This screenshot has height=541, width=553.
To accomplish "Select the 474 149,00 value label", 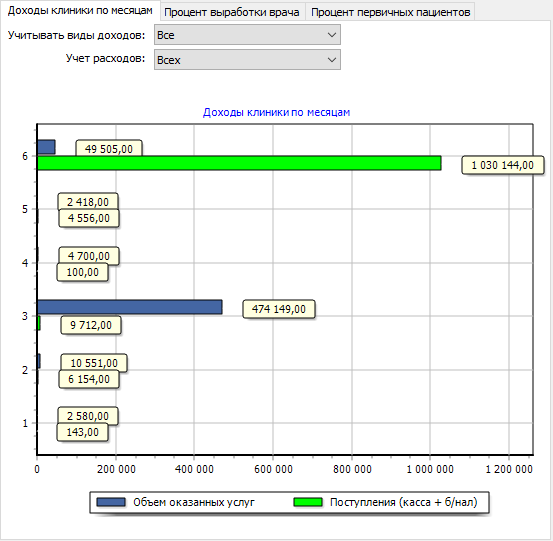I will pyautogui.click(x=279, y=309).
